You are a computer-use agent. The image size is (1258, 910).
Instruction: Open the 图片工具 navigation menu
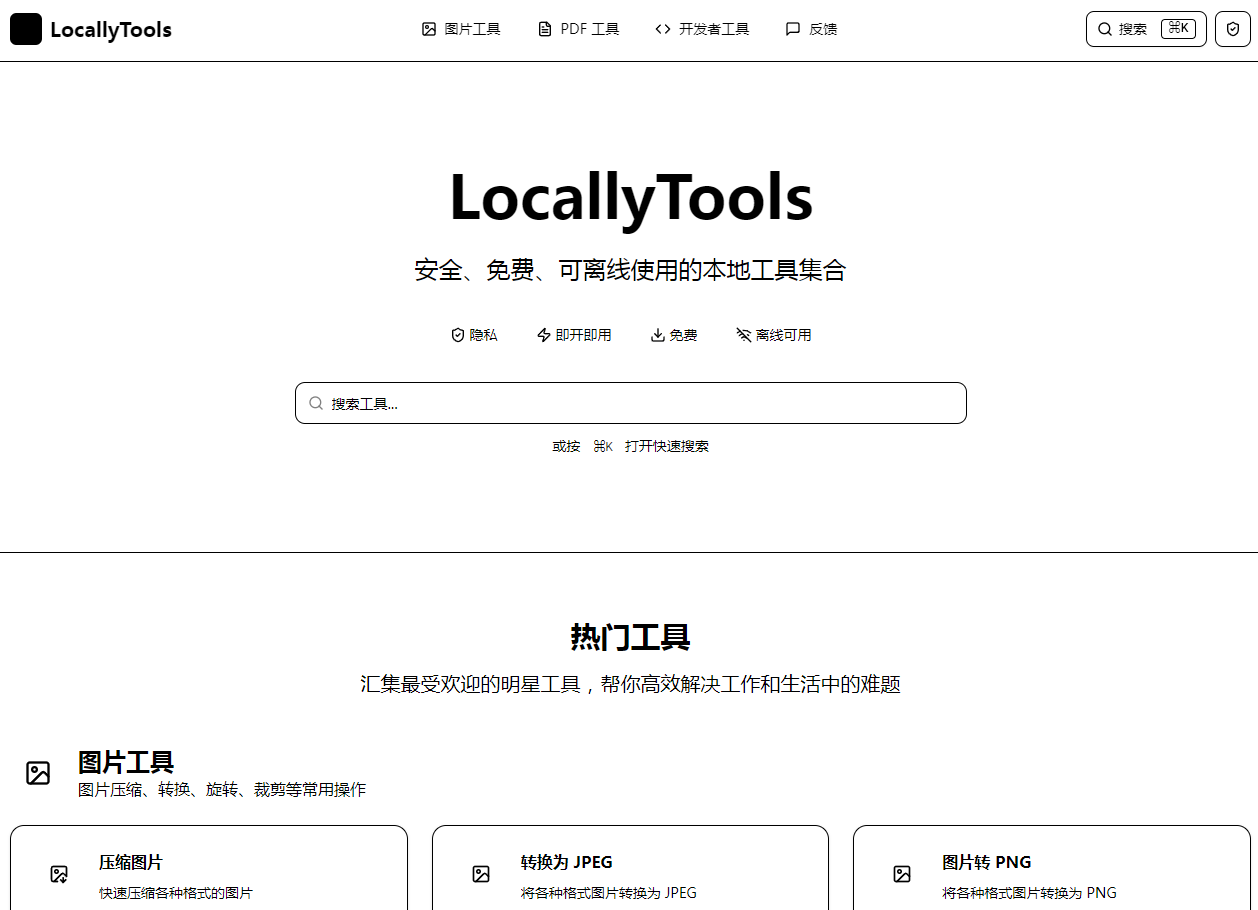[461, 29]
